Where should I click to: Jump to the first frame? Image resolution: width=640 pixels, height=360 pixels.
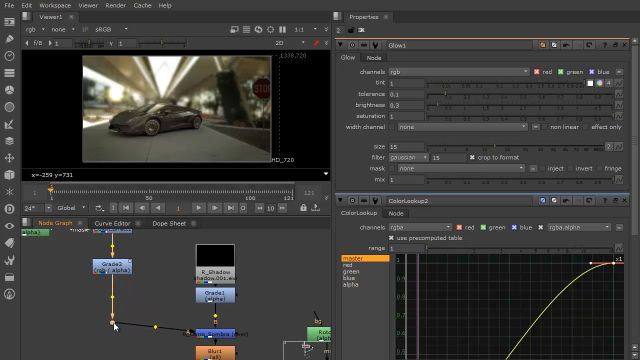click(126, 208)
